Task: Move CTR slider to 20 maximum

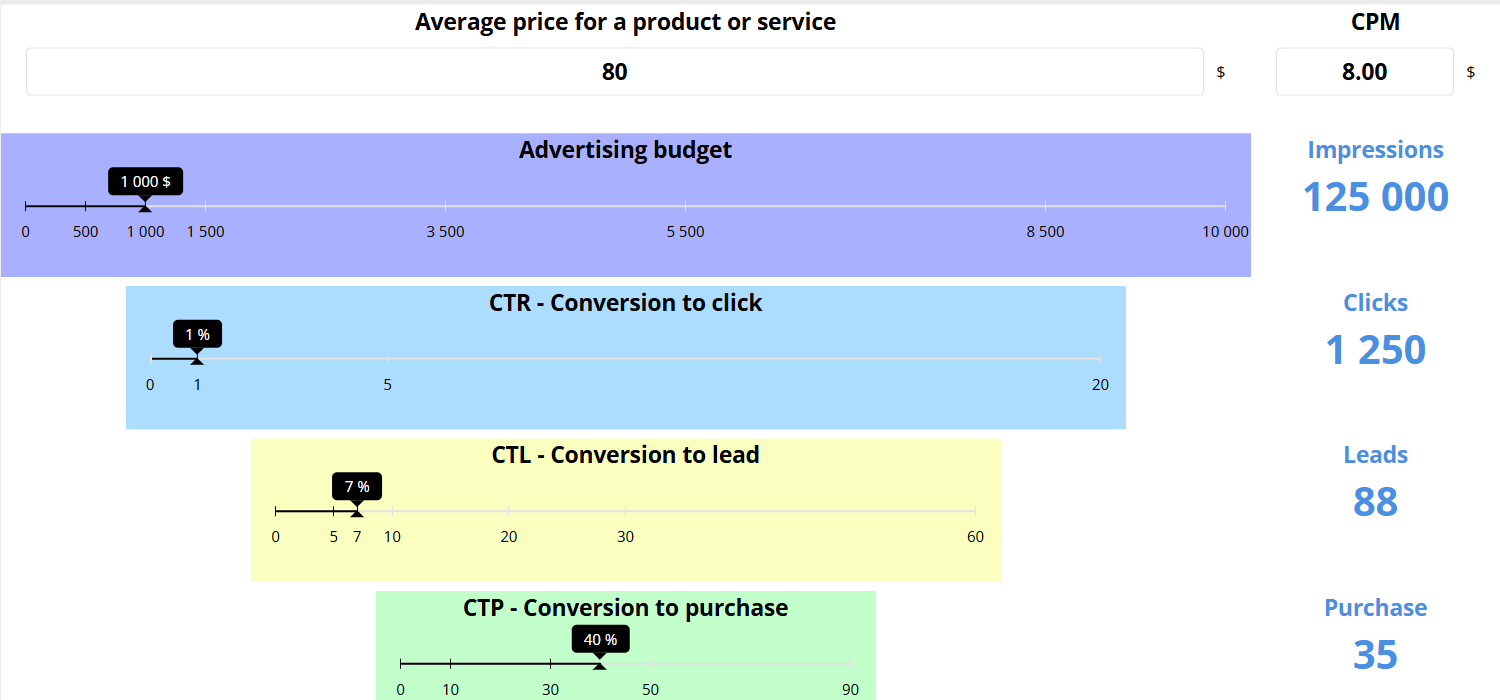Action: pos(1100,358)
